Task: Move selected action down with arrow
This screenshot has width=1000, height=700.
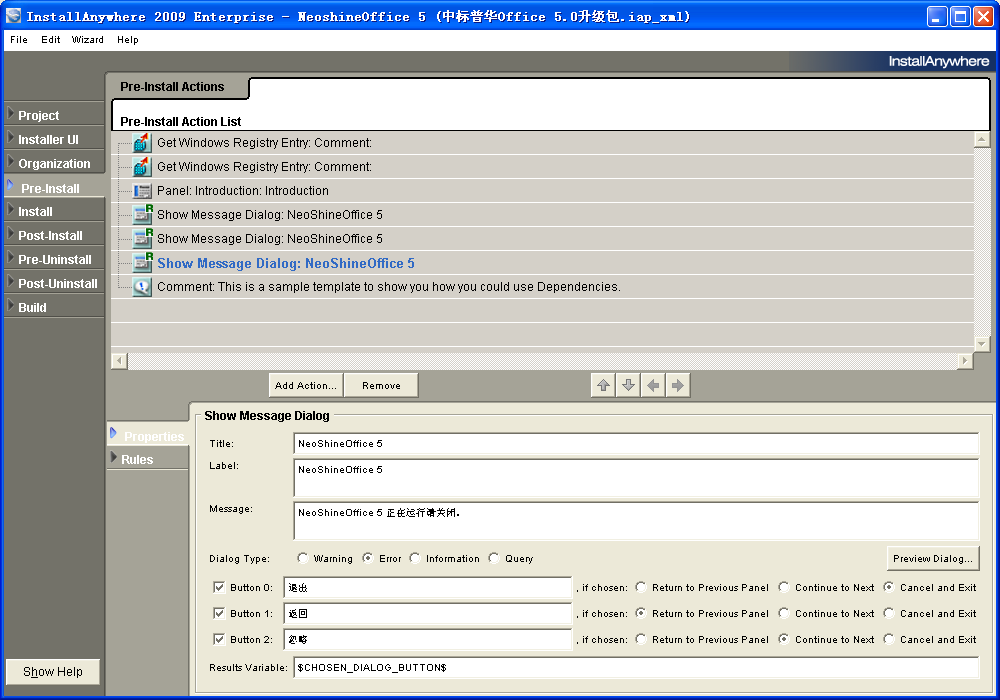Action: tap(628, 385)
